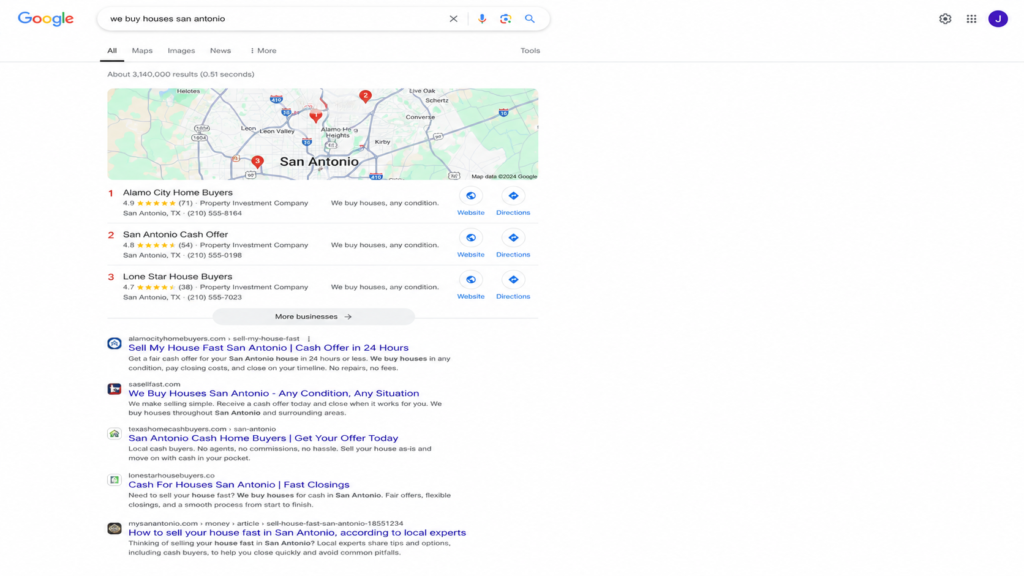Image resolution: width=1024 pixels, height=576 pixels.
Task: Click the results count text About 3,140,000 results
Action: (x=181, y=74)
